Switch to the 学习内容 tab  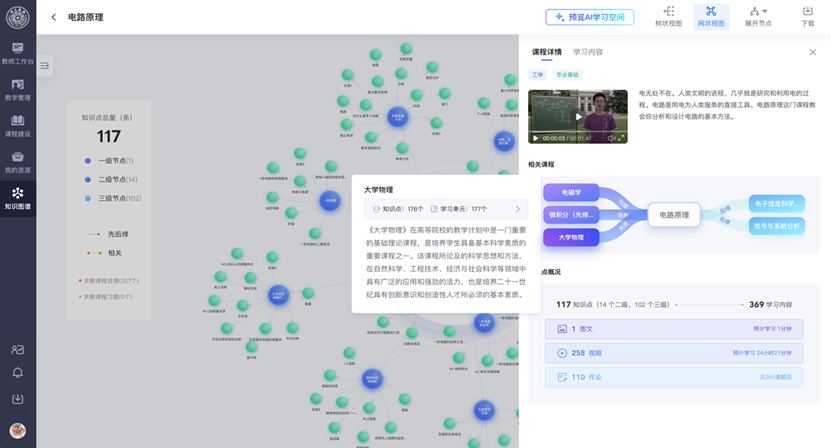point(588,52)
